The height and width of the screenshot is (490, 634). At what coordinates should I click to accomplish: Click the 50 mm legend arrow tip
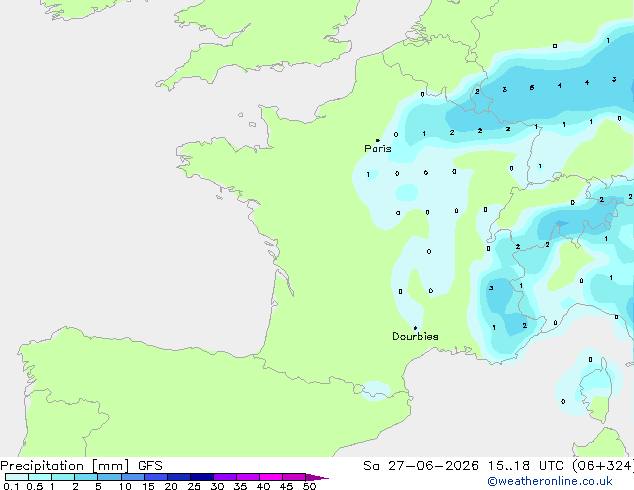[317, 477]
